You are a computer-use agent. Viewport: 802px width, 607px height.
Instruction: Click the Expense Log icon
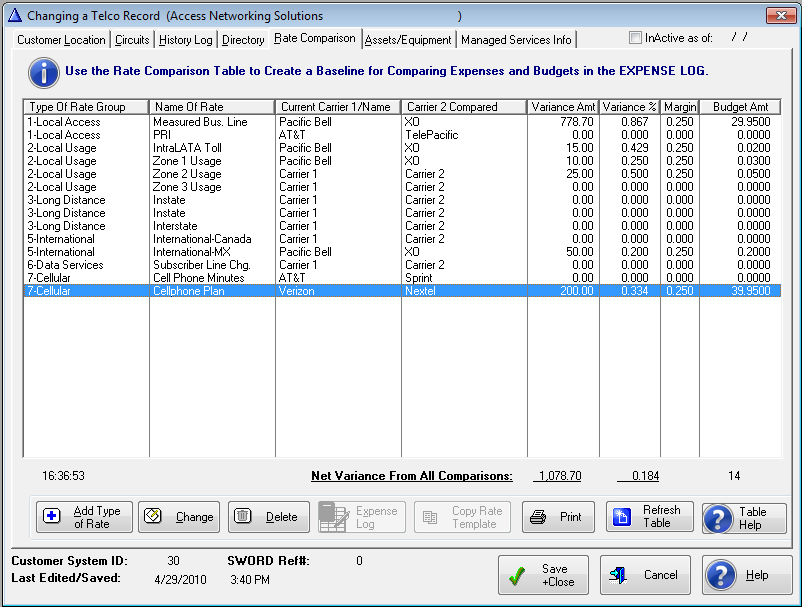(333, 517)
